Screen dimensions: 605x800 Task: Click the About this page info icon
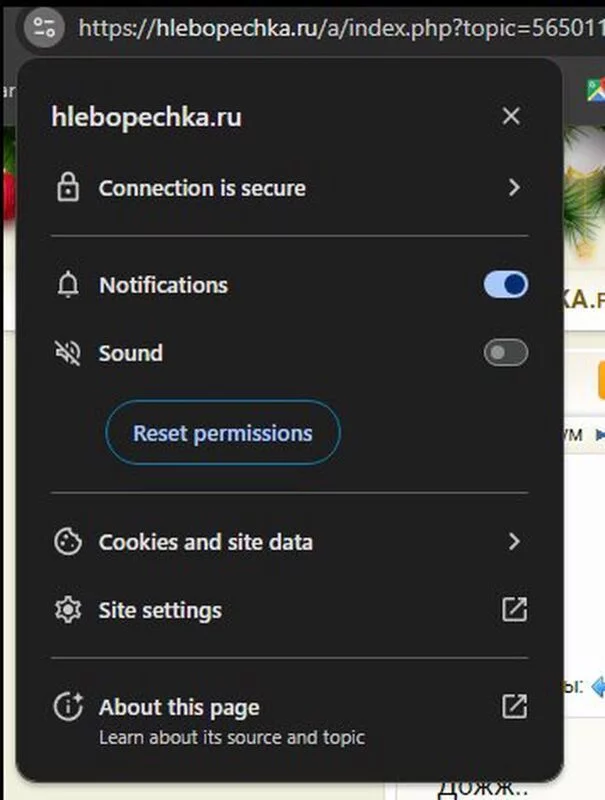[68, 707]
